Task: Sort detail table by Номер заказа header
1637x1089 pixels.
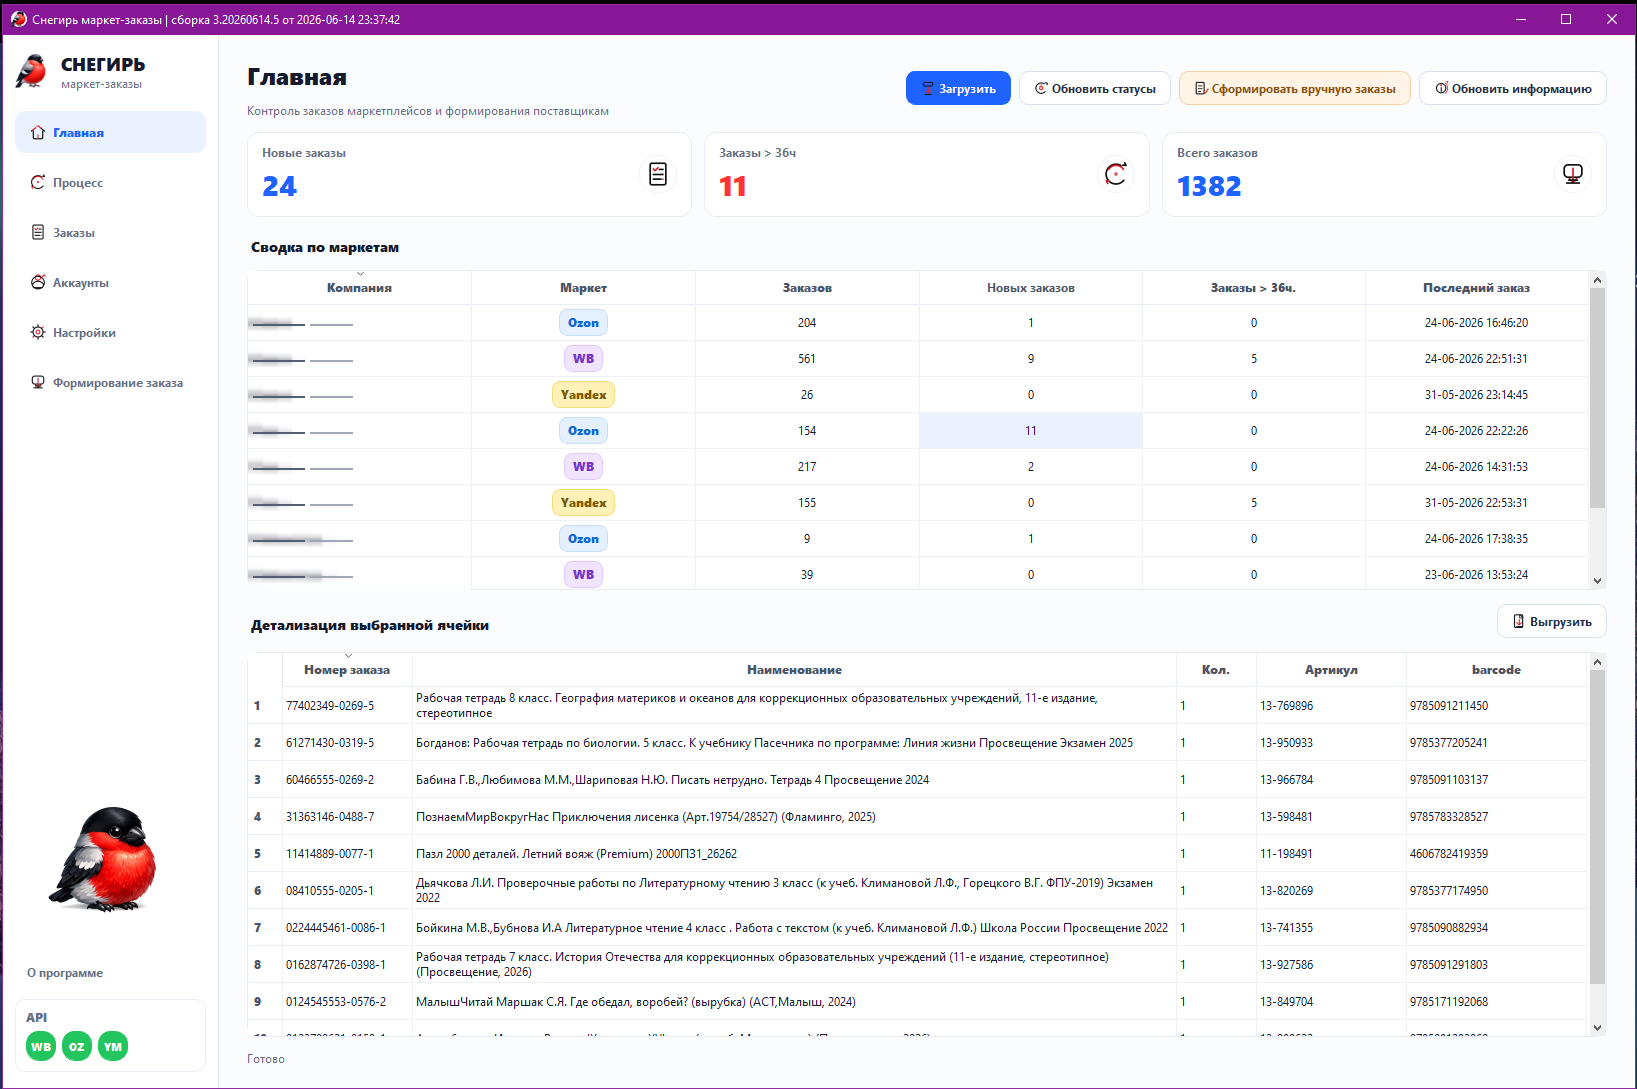Action: tap(347, 670)
